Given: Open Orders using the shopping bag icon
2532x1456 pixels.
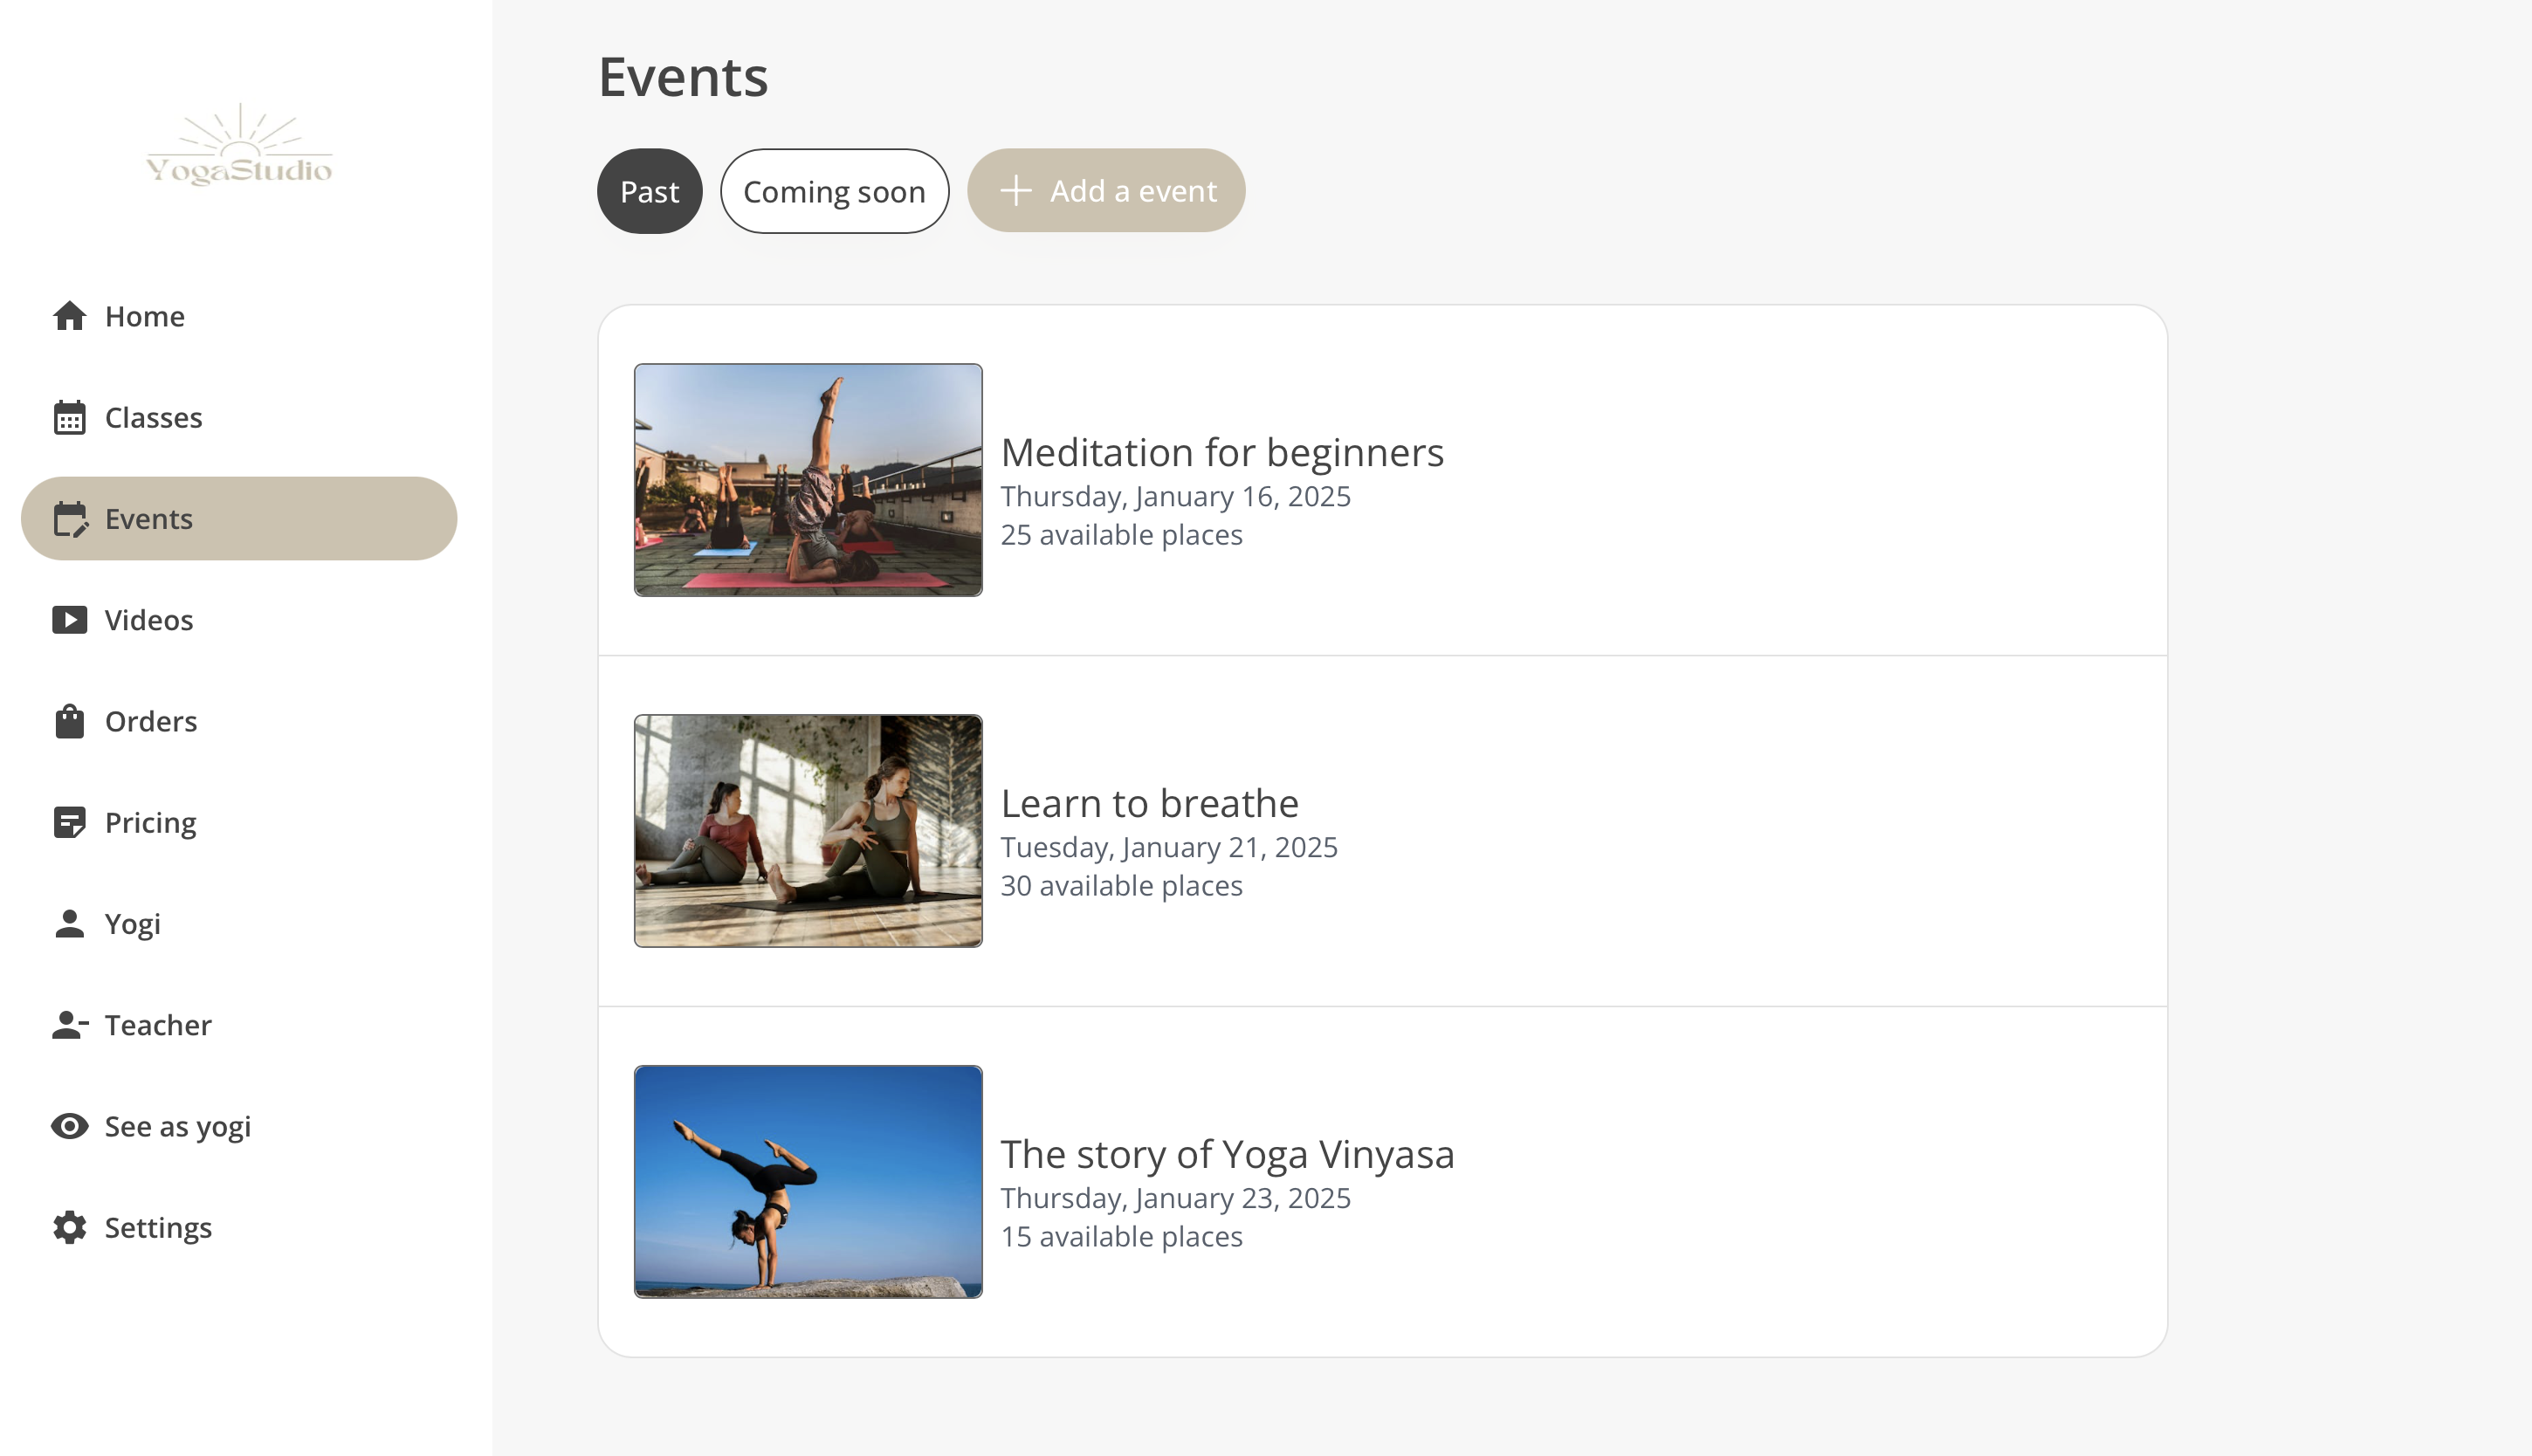Looking at the screenshot, I should [69, 721].
